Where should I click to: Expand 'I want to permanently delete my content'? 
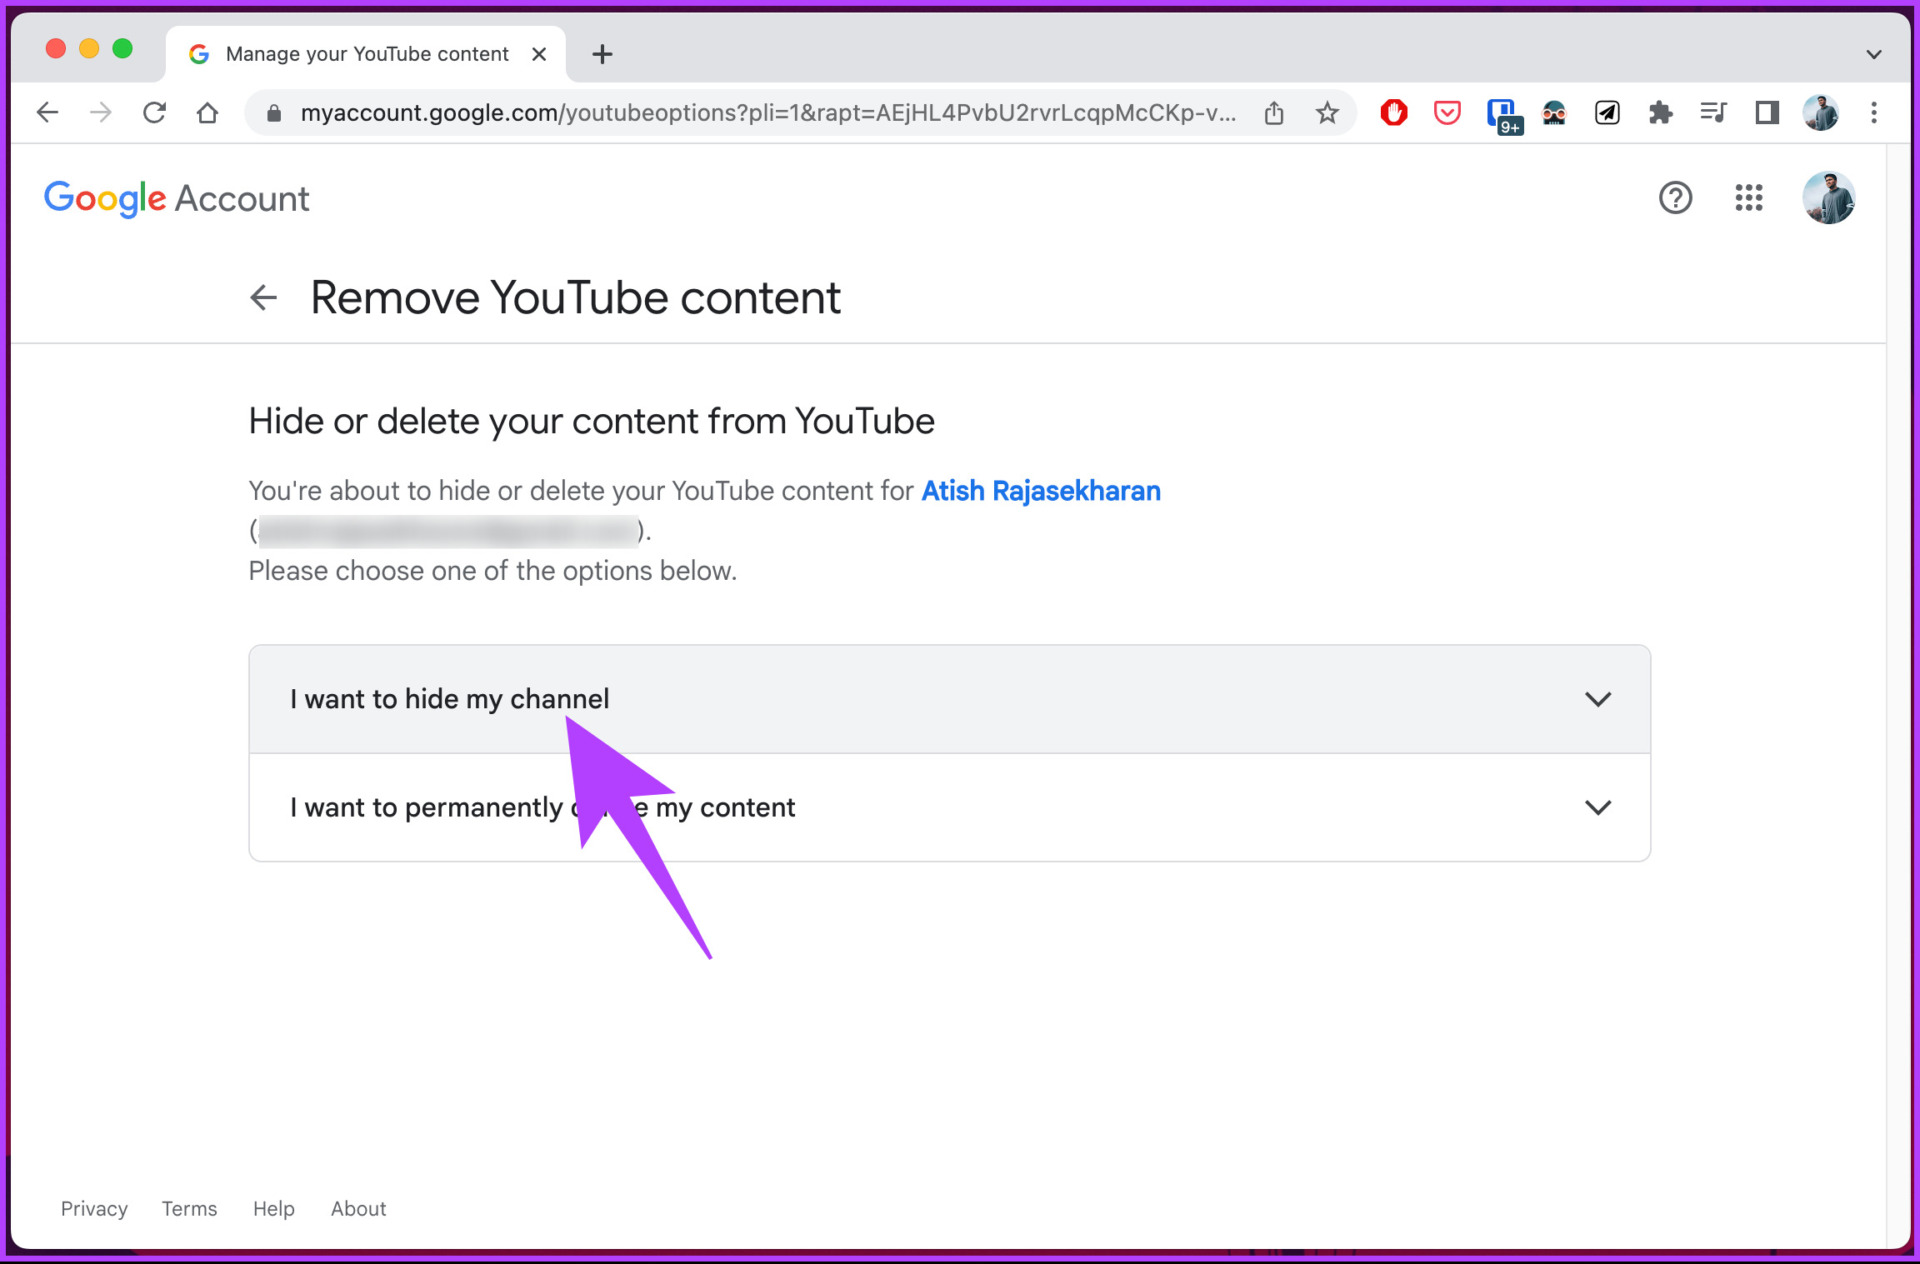coord(949,808)
